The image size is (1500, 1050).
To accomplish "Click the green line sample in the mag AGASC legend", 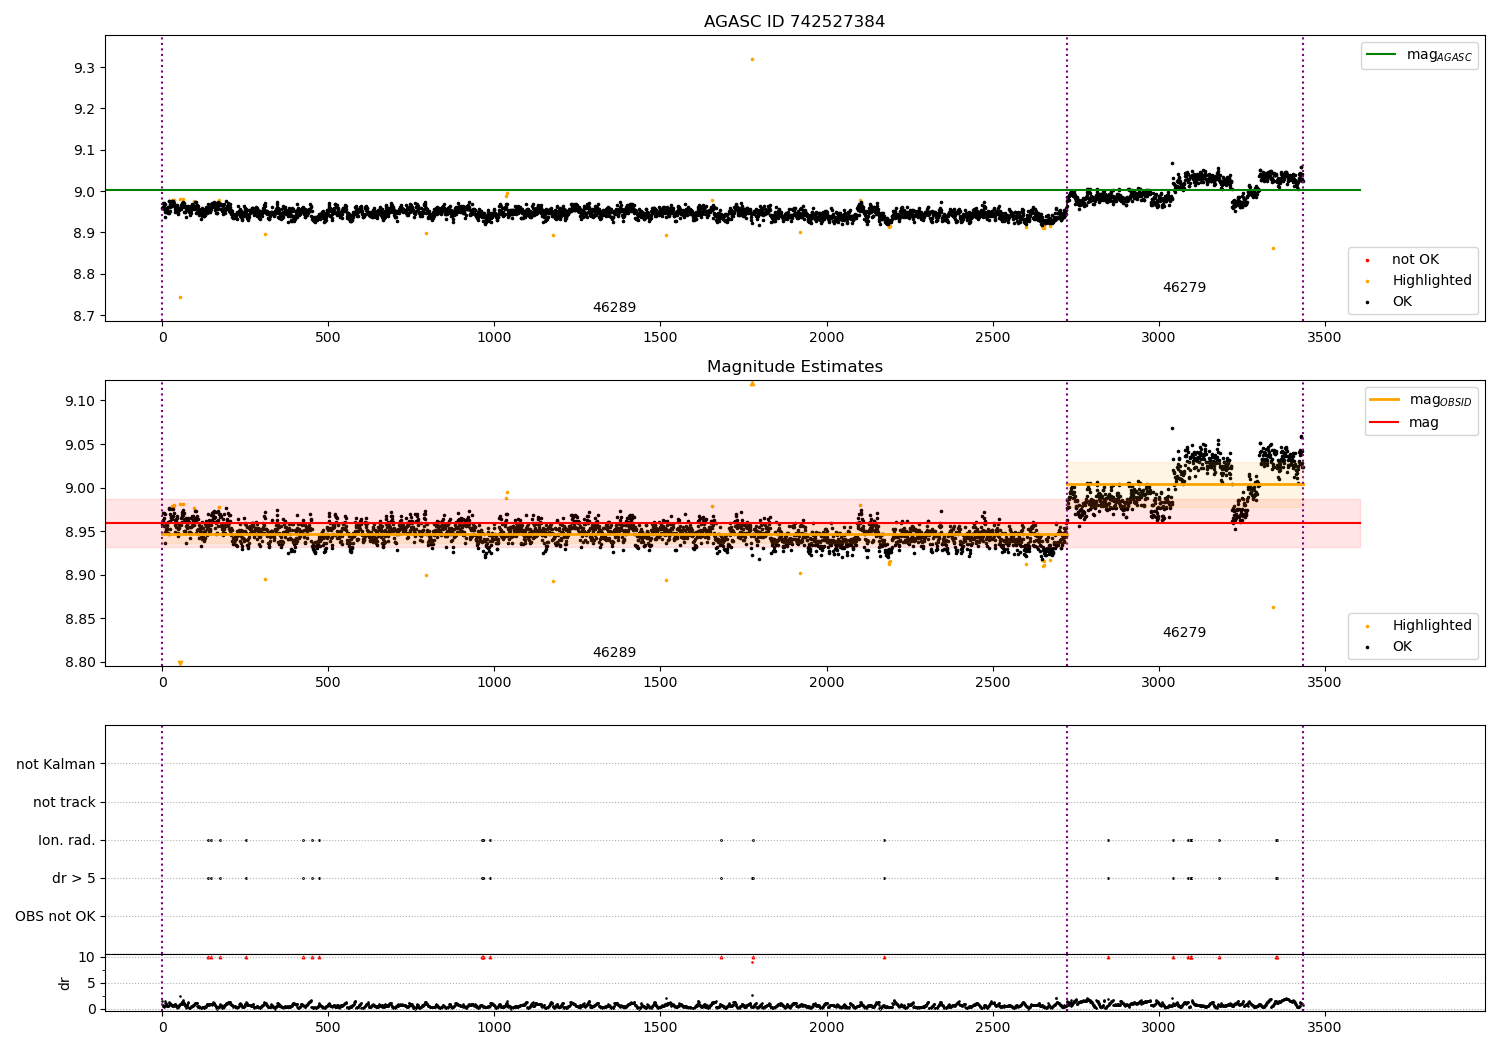I will 1381,55.
